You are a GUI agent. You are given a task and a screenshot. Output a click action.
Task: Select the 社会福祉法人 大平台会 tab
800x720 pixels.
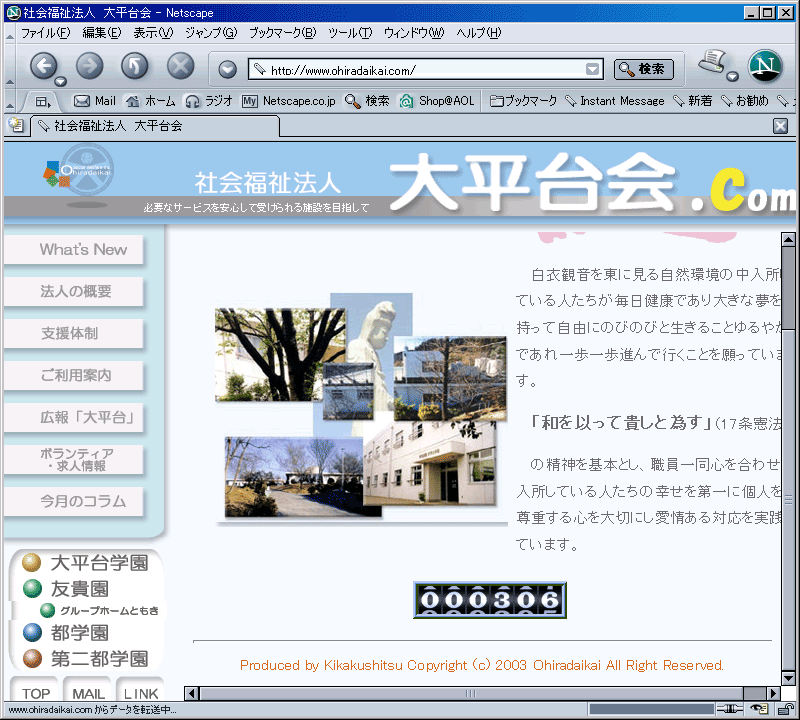pyautogui.click(x=155, y=126)
